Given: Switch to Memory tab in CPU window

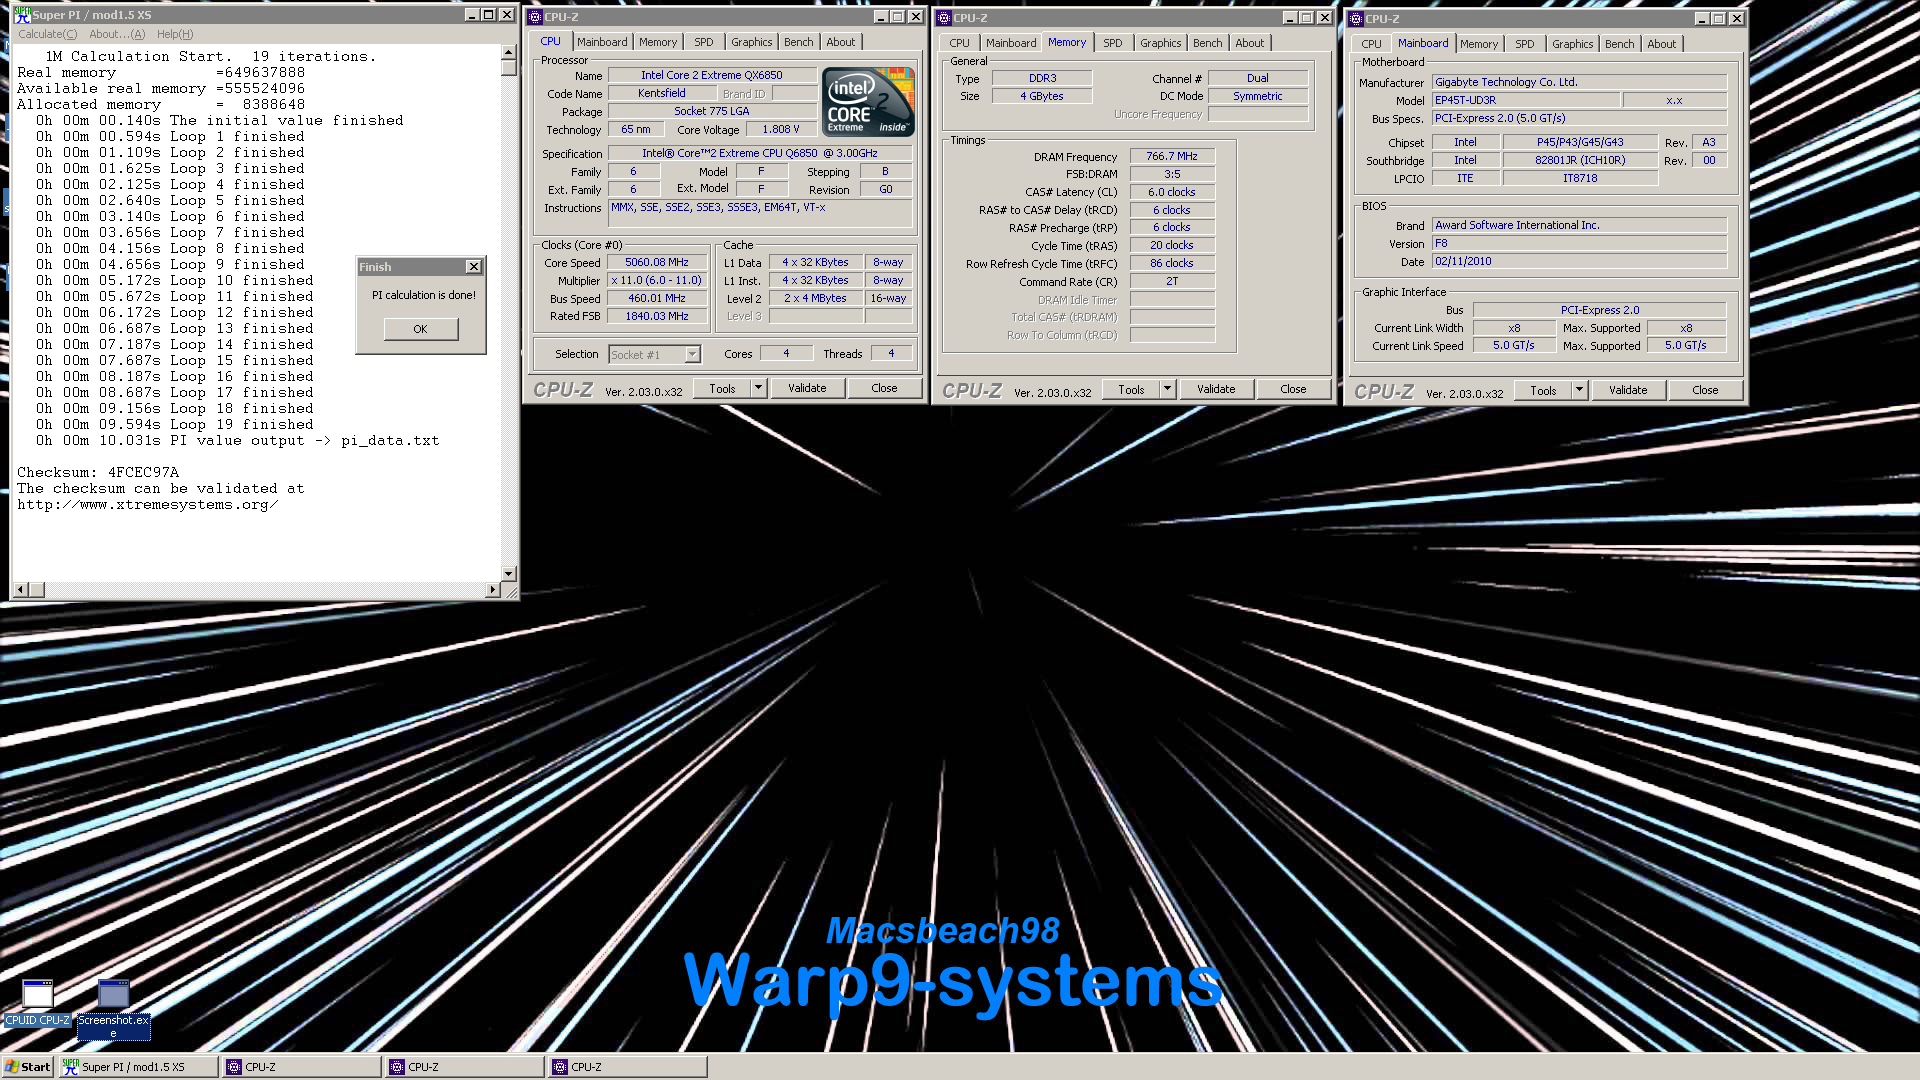Looking at the screenshot, I should coord(658,42).
